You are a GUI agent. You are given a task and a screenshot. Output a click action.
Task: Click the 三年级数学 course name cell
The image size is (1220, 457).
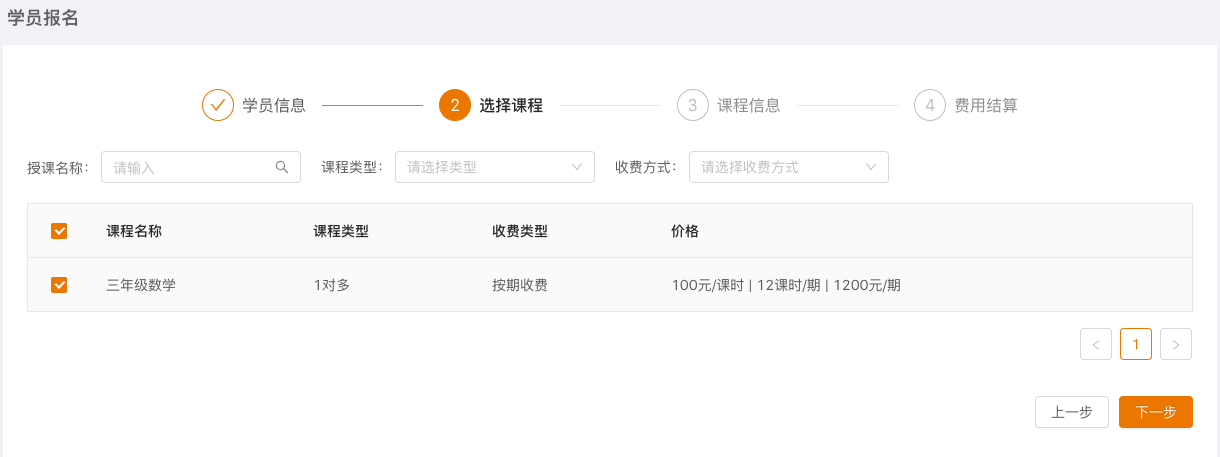click(x=141, y=285)
